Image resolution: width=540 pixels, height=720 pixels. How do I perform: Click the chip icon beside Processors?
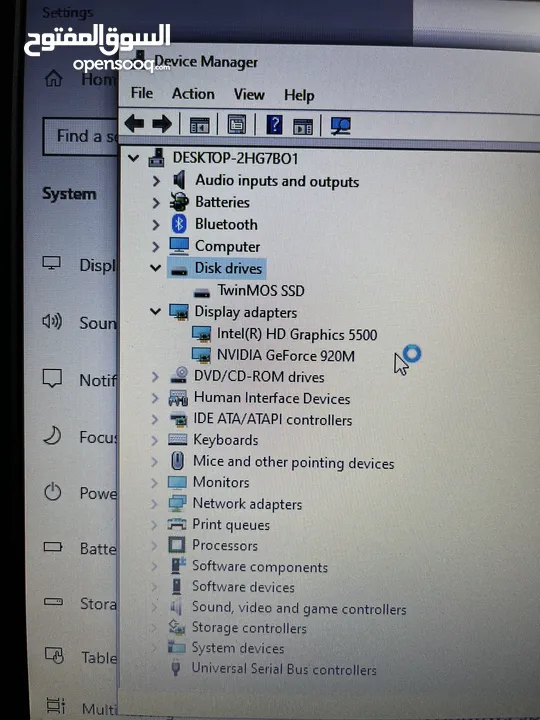(x=177, y=545)
